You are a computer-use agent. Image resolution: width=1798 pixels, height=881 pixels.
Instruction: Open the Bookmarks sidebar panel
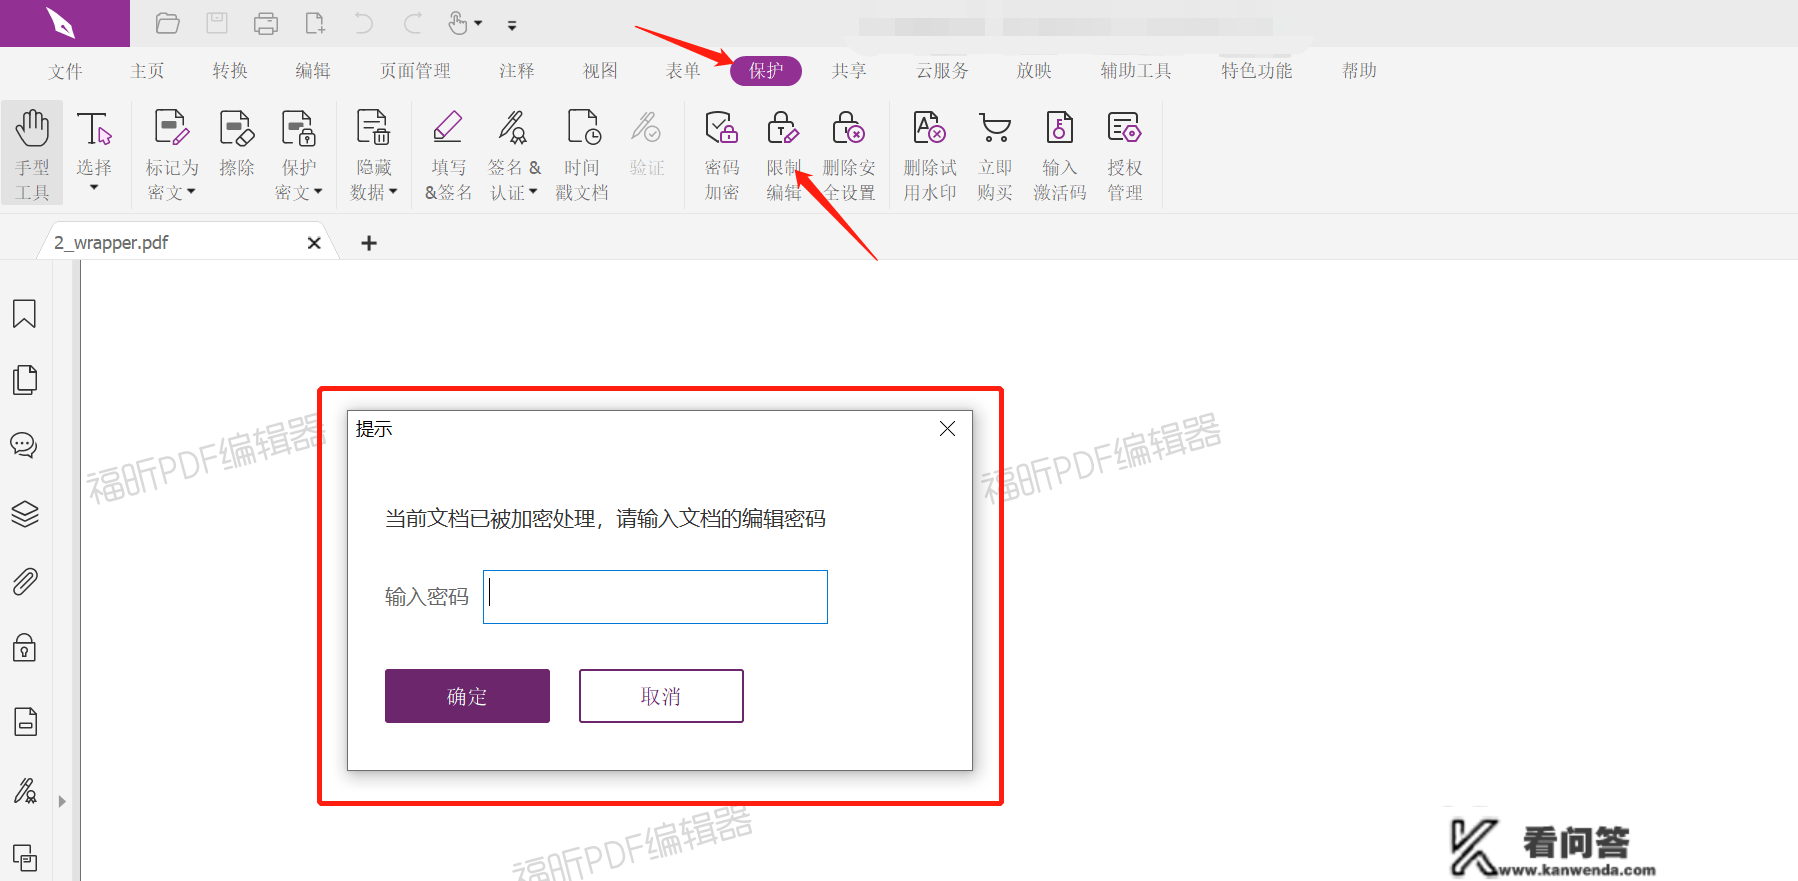(25, 314)
